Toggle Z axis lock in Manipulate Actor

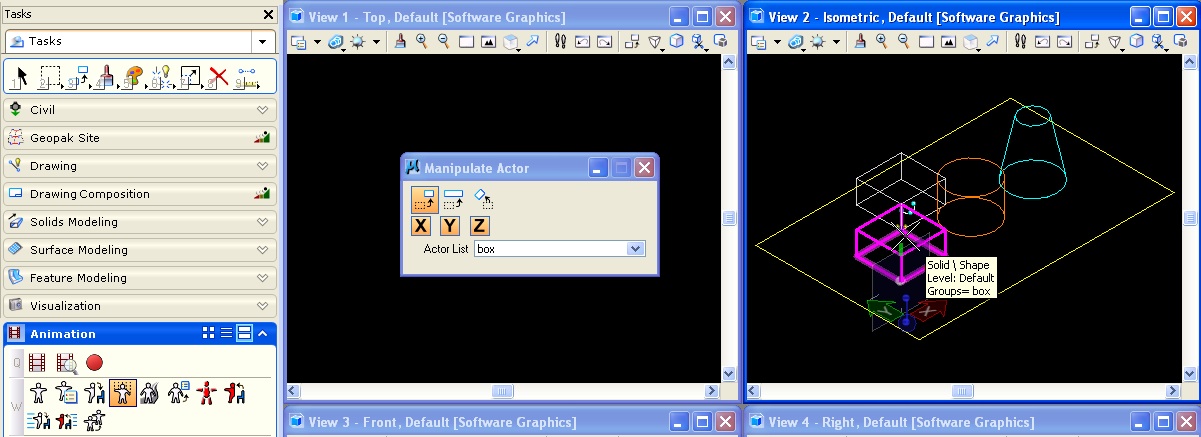pos(480,226)
